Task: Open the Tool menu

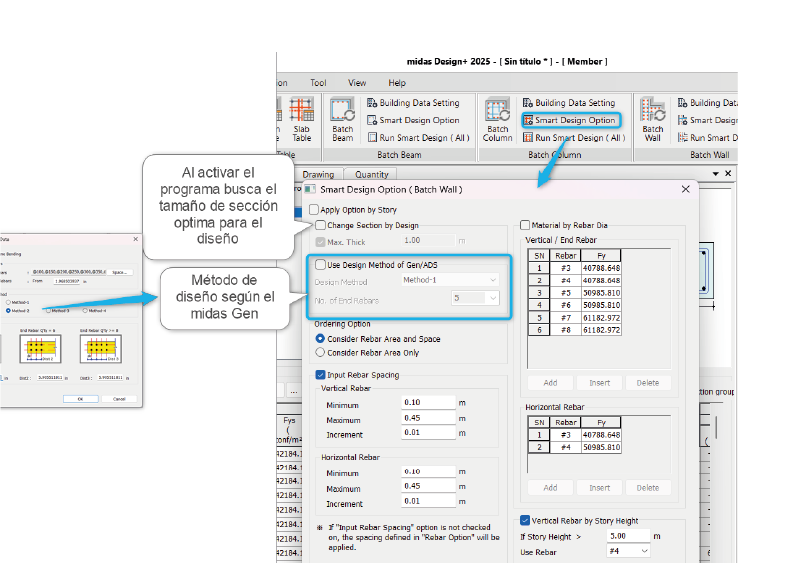Action: (318, 83)
